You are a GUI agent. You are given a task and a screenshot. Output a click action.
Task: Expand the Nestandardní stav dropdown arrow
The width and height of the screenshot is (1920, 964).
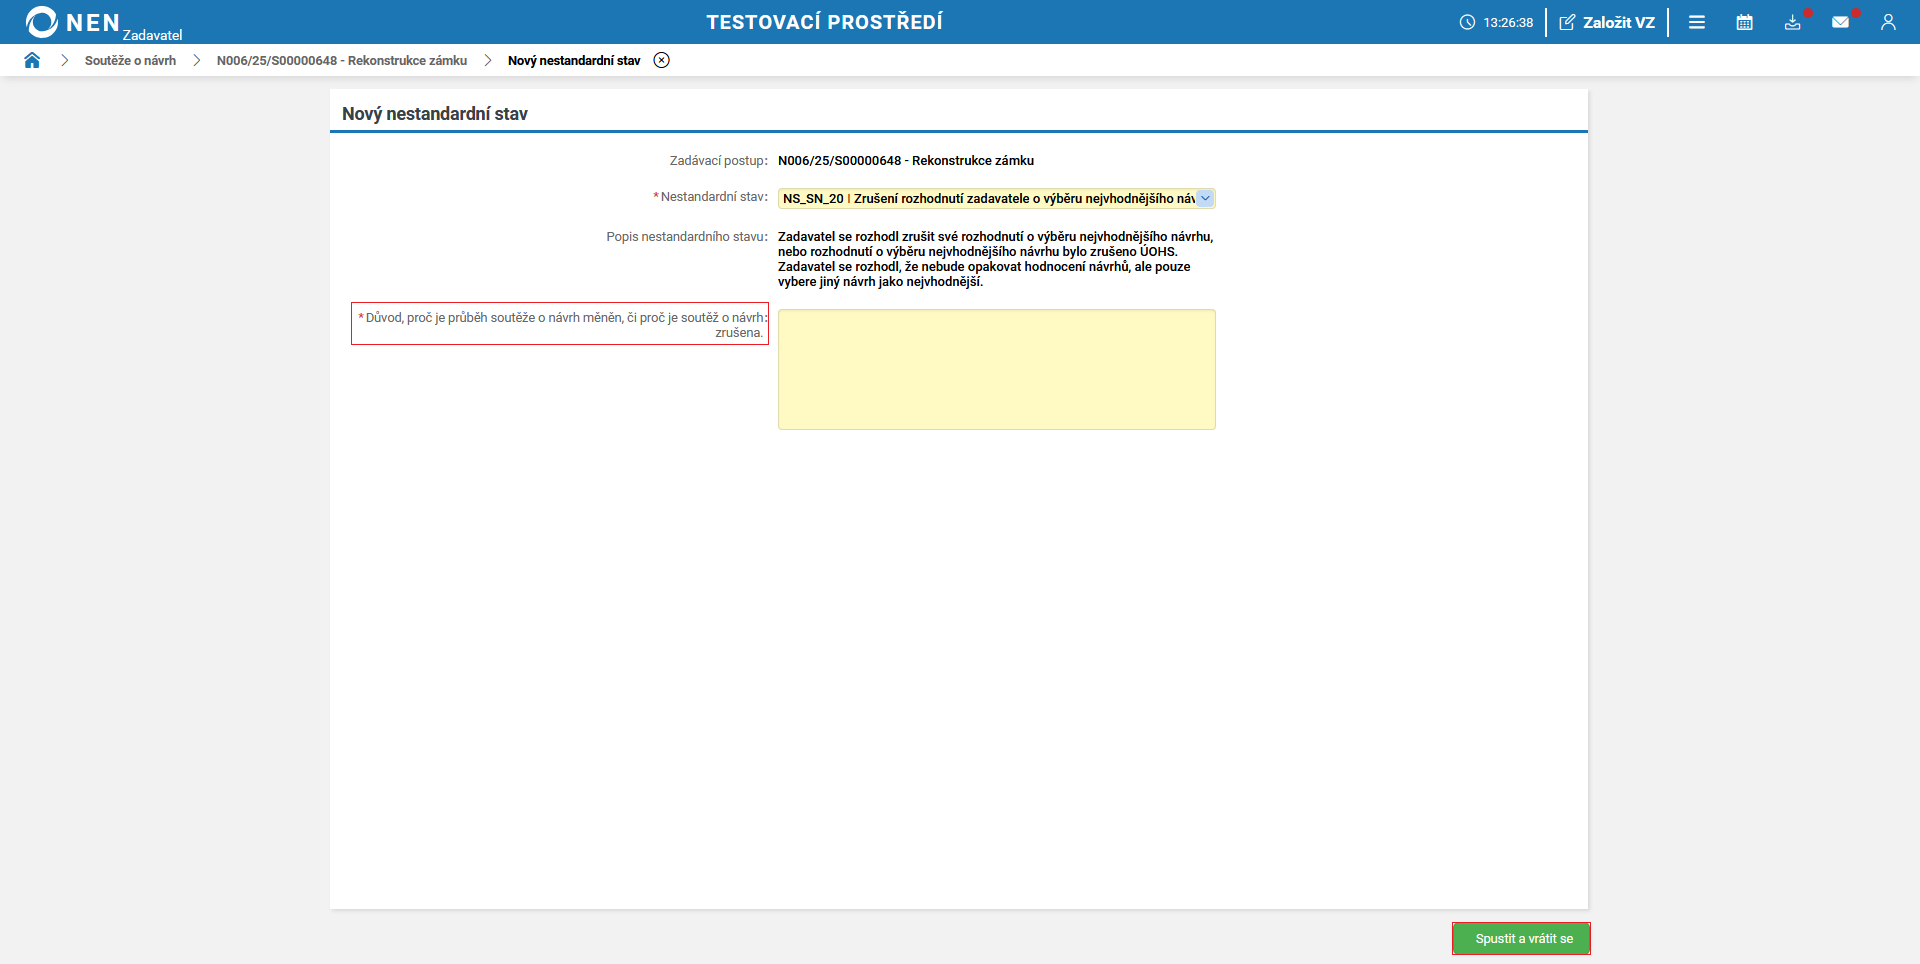1205,198
